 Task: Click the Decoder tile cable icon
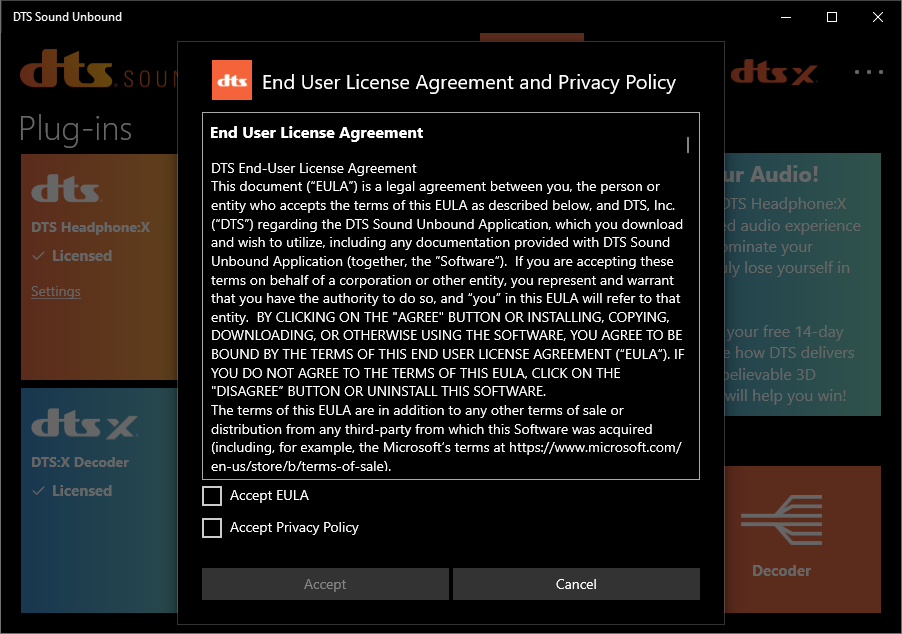click(x=781, y=520)
